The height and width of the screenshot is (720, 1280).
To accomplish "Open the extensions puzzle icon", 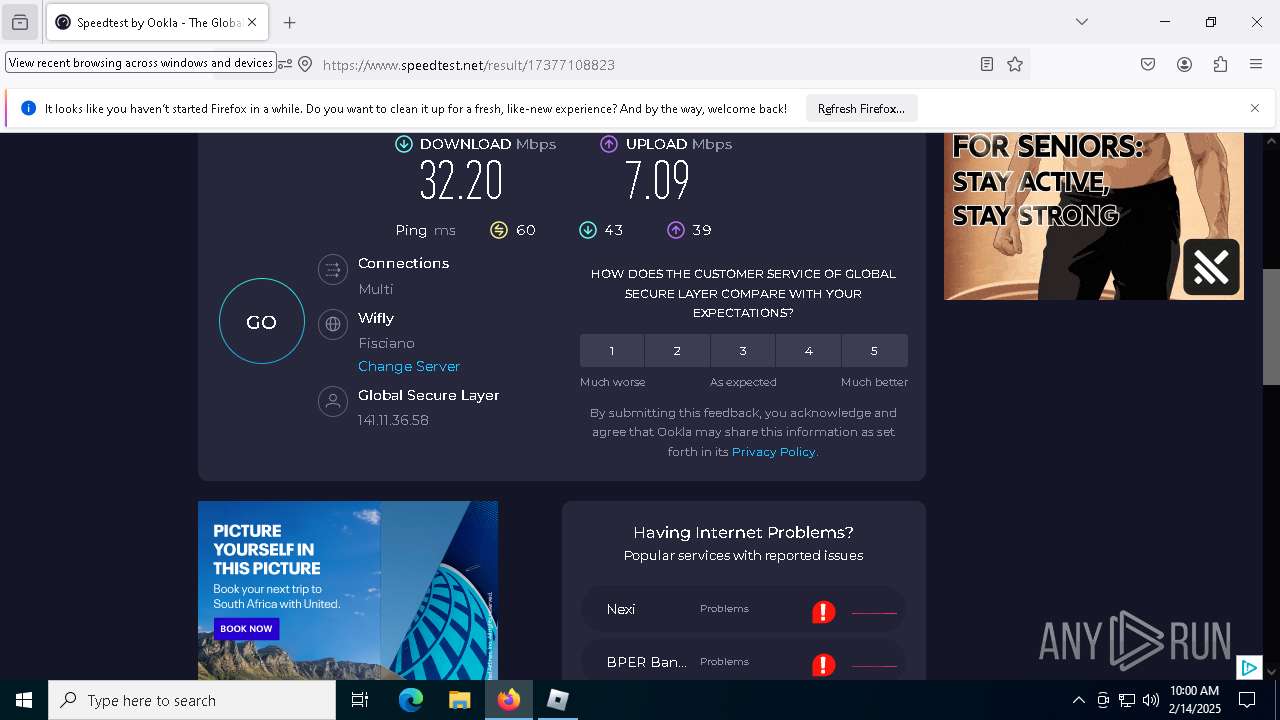I will click(1220, 65).
